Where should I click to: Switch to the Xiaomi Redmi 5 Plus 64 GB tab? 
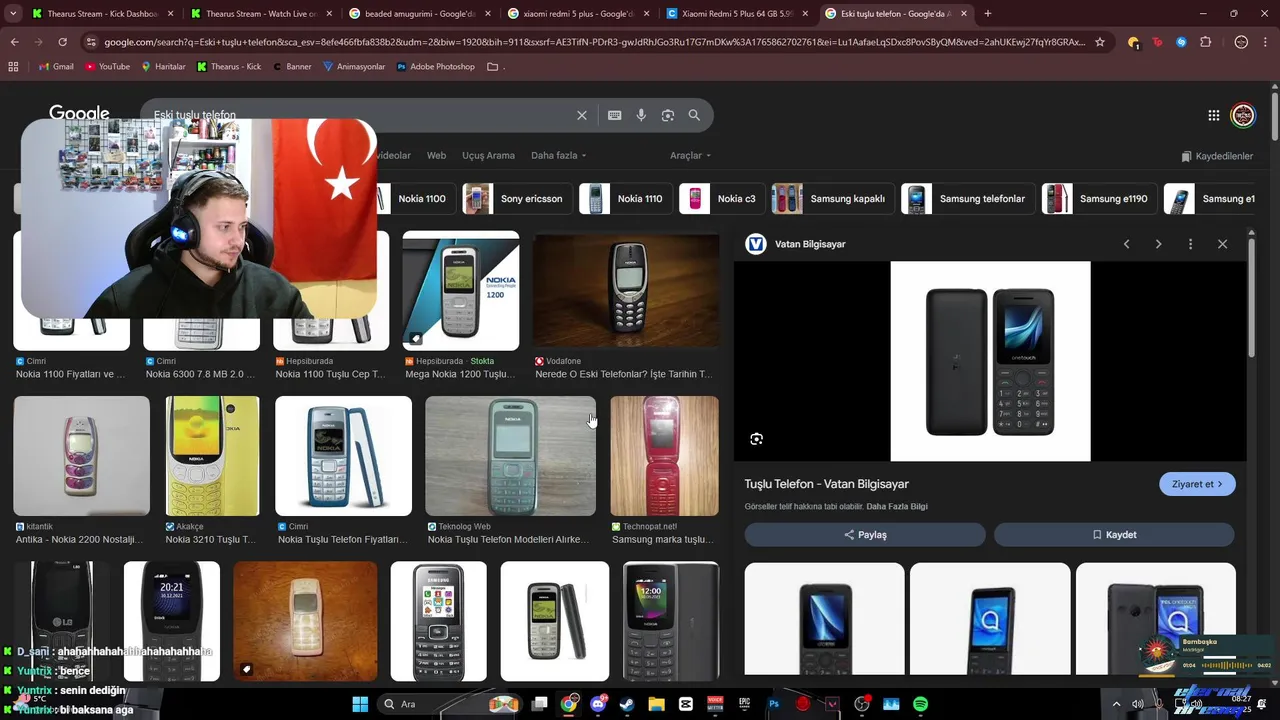(736, 13)
